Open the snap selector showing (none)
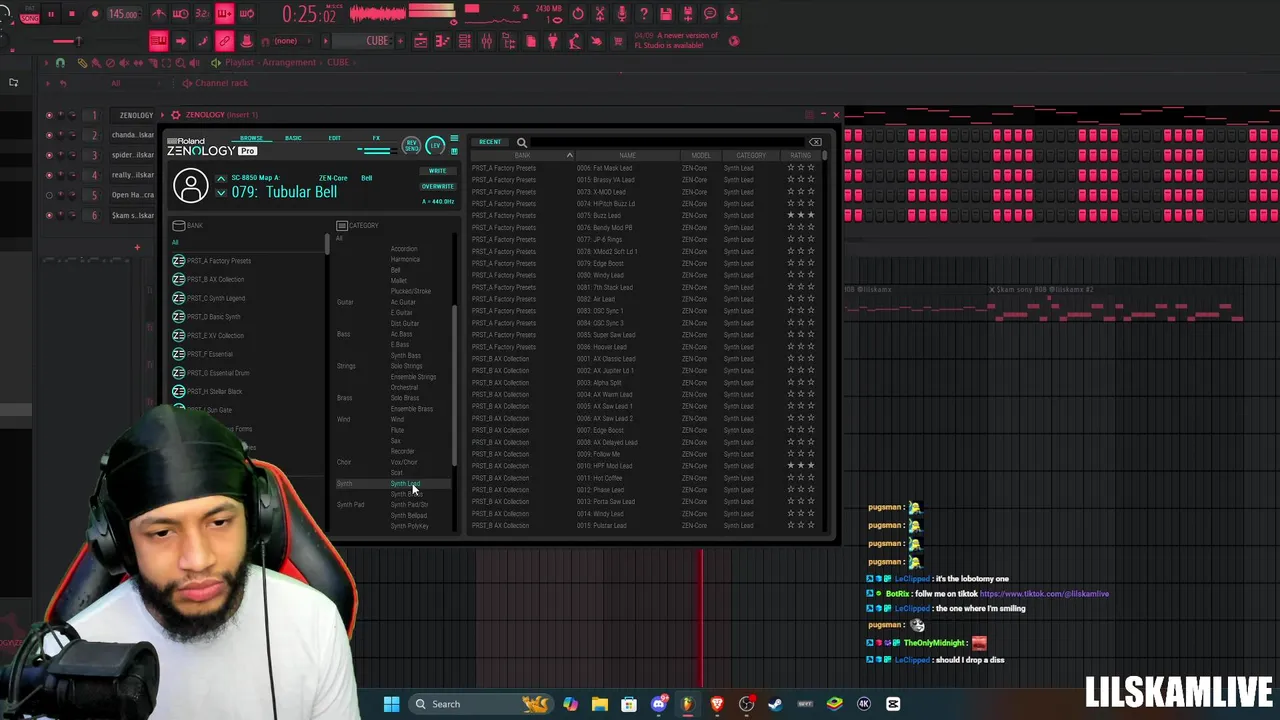 [x=286, y=41]
